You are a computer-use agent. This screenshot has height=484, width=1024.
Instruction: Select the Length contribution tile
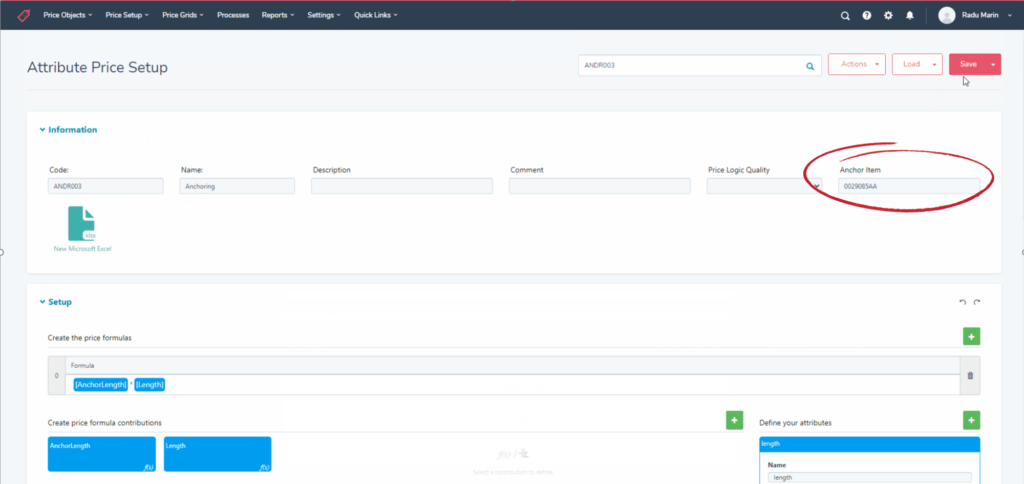(217, 454)
